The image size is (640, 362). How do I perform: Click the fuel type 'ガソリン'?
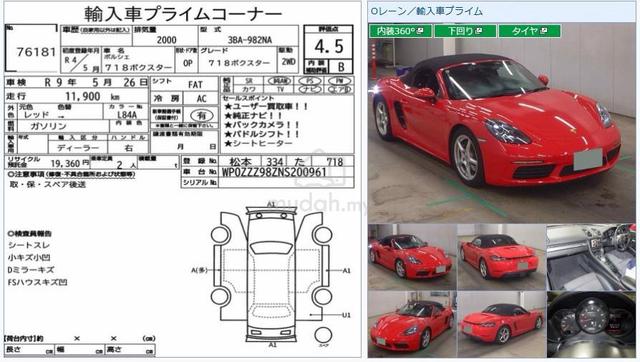[48, 126]
